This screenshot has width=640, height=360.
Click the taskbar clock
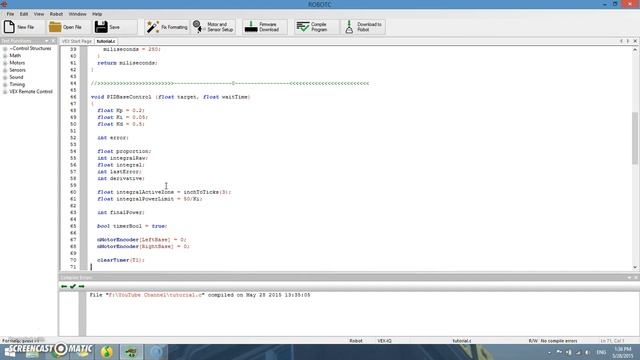click(x=622, y=352)
